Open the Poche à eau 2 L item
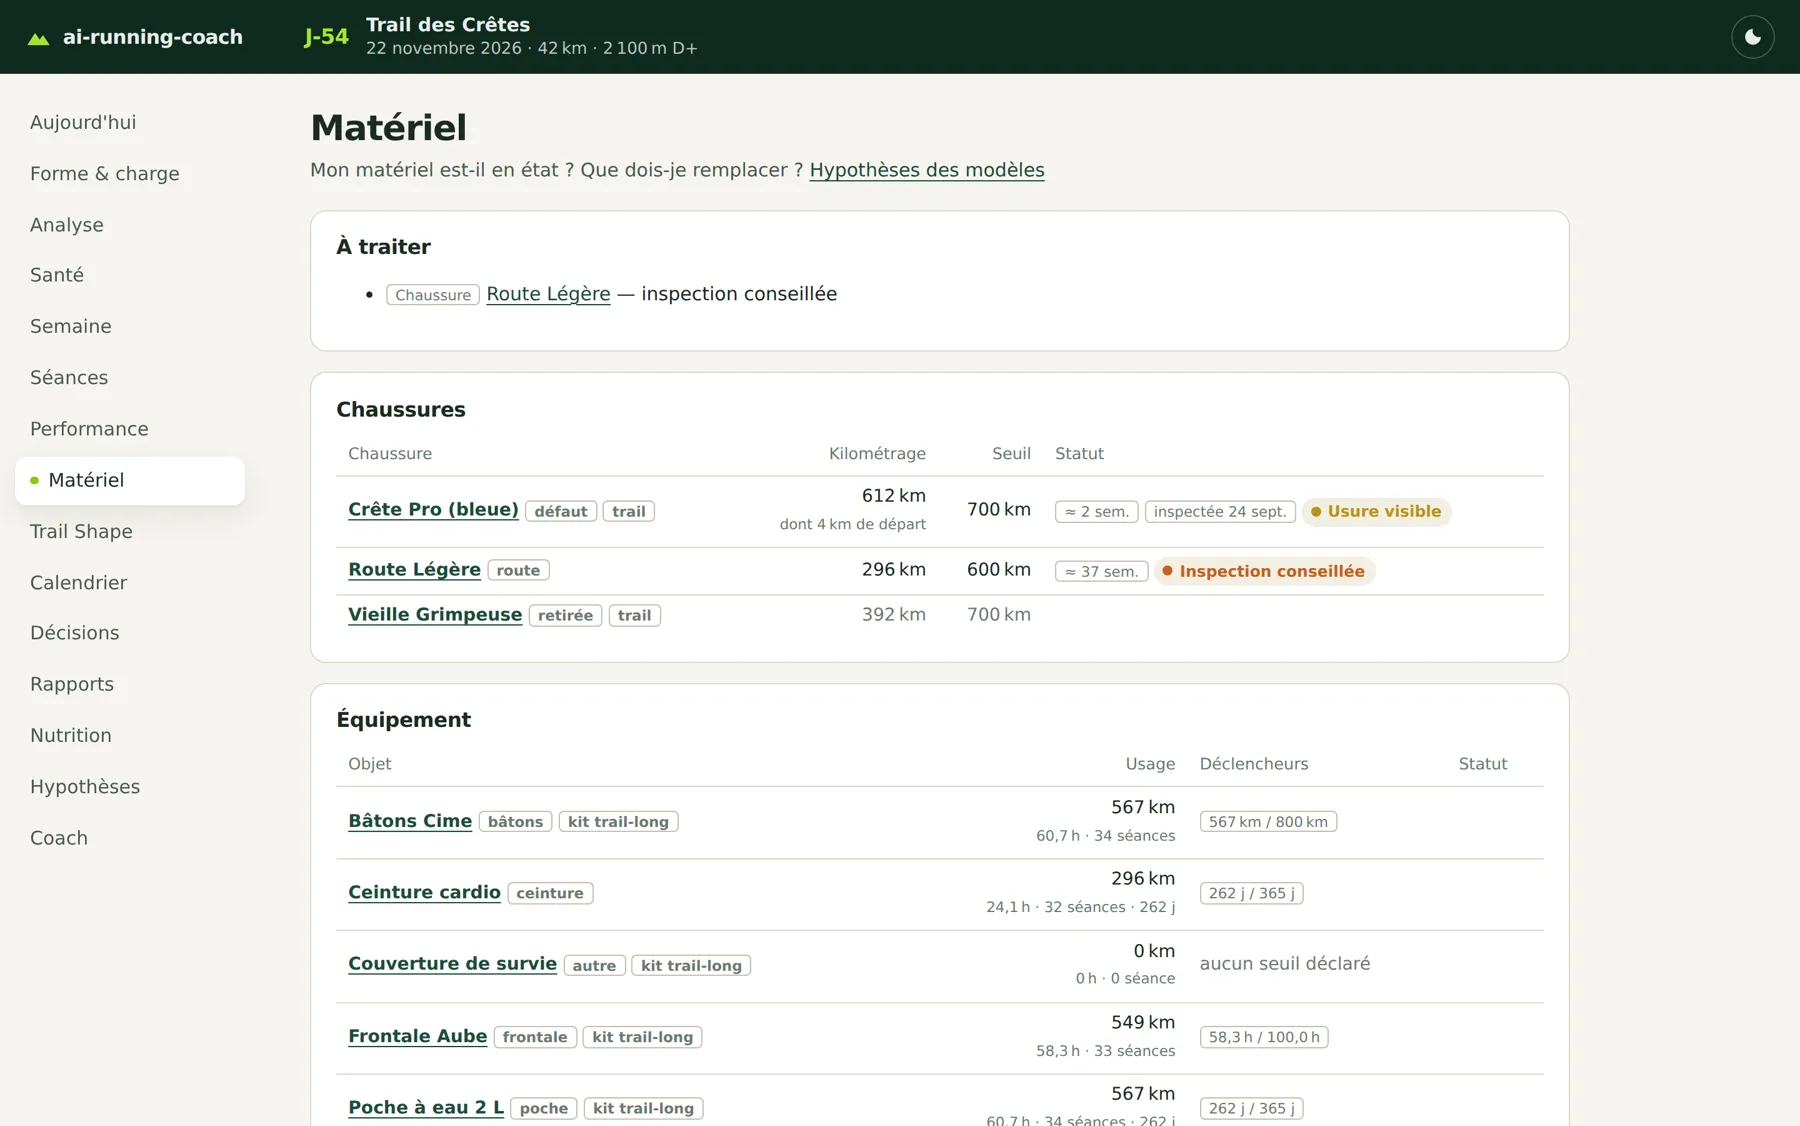This screenshot has height=1126, width=1800. pyautogui.click(x=426, y=1108)
